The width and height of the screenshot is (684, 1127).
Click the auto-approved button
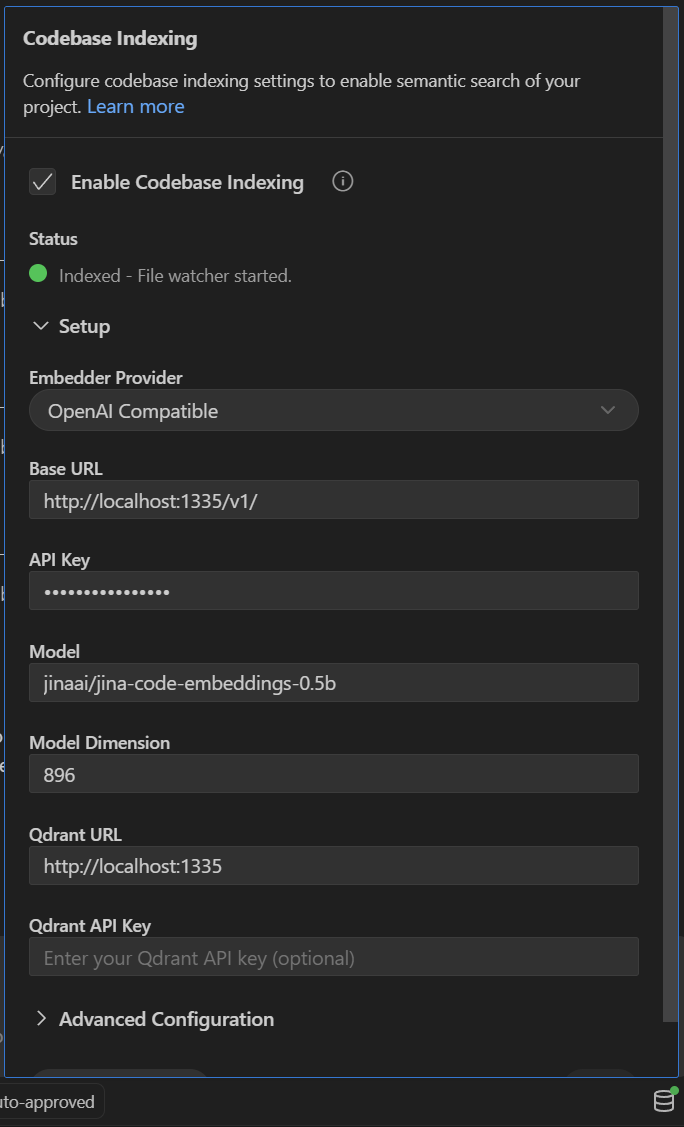[x=50, y=1102]
